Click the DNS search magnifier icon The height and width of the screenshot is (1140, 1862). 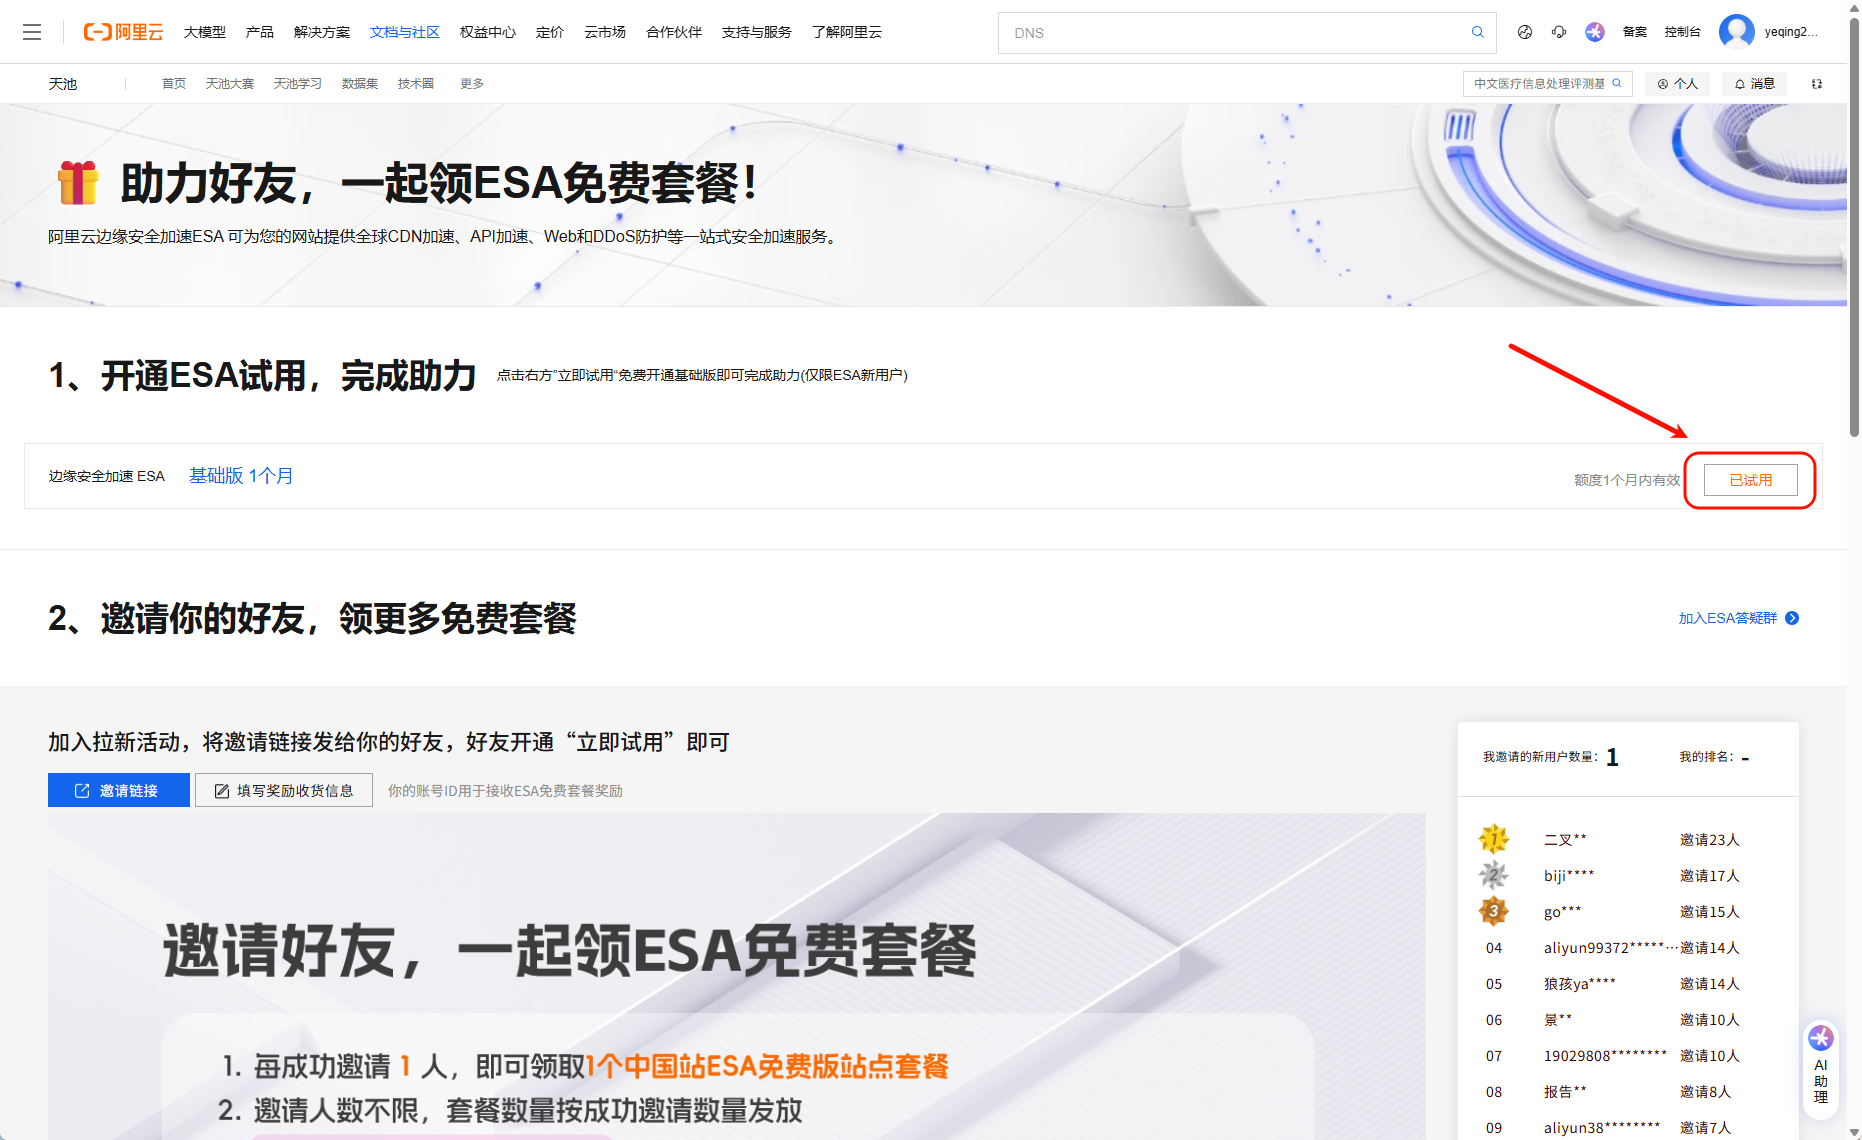(1477, 32)
